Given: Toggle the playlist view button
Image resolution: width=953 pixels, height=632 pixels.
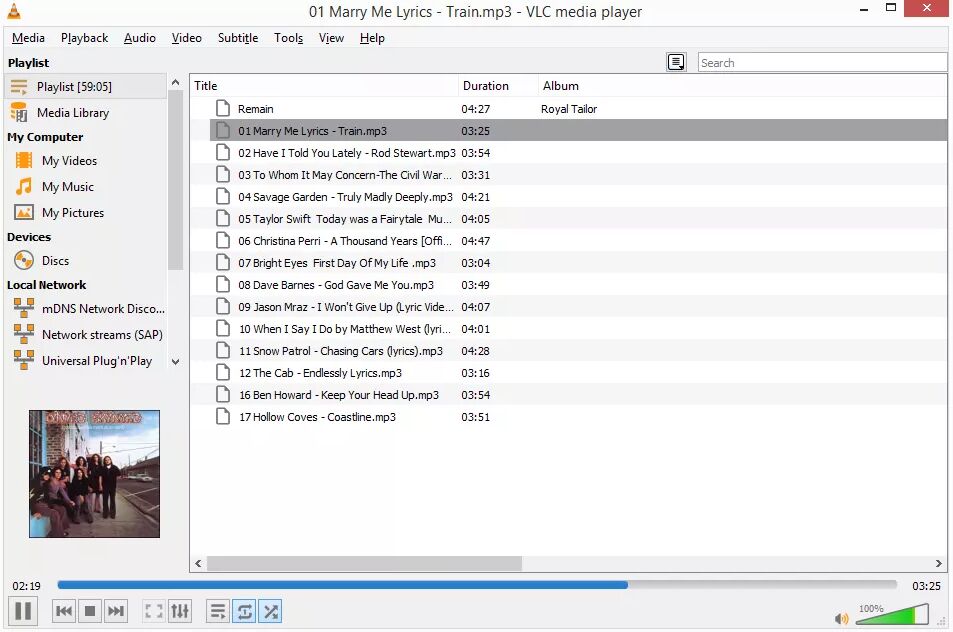Looking at the screenshot, I should (x=218, y=611).
